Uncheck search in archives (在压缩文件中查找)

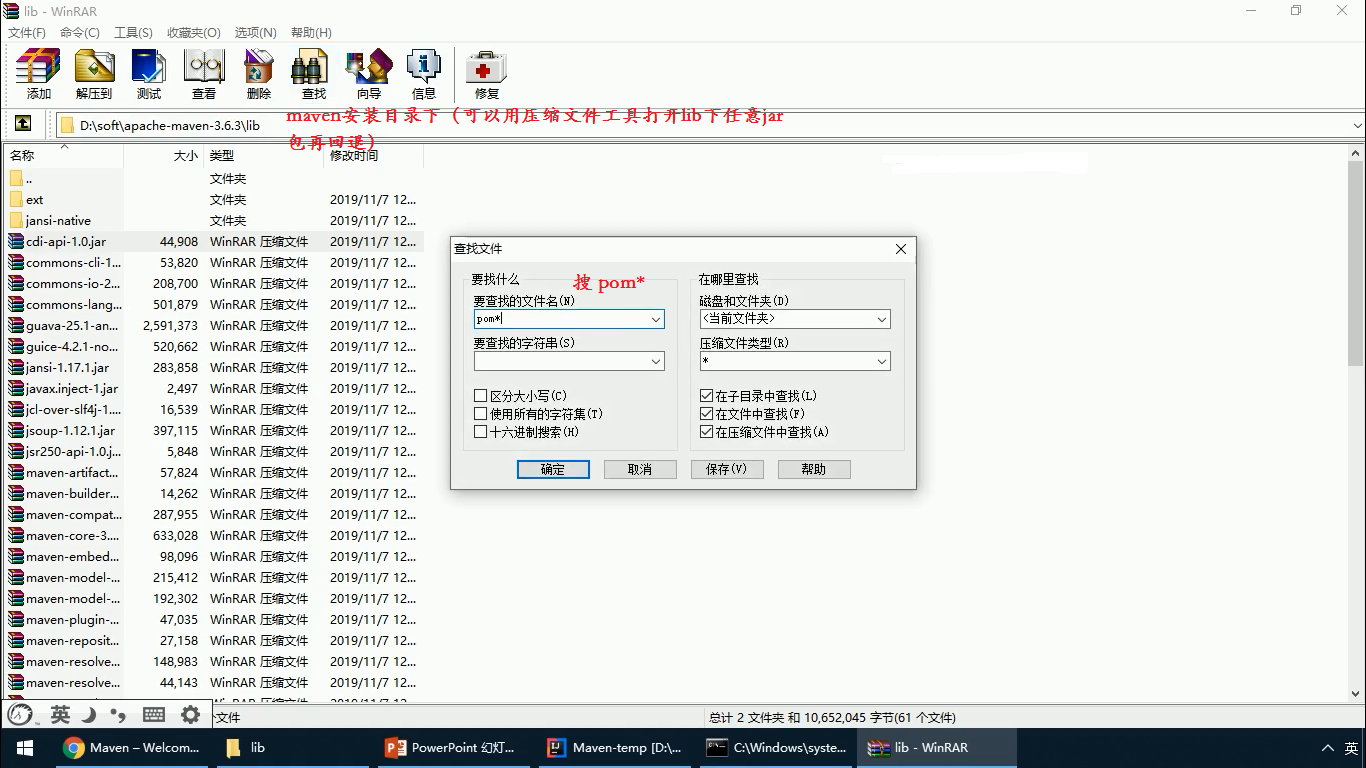[x=707, y=432]
